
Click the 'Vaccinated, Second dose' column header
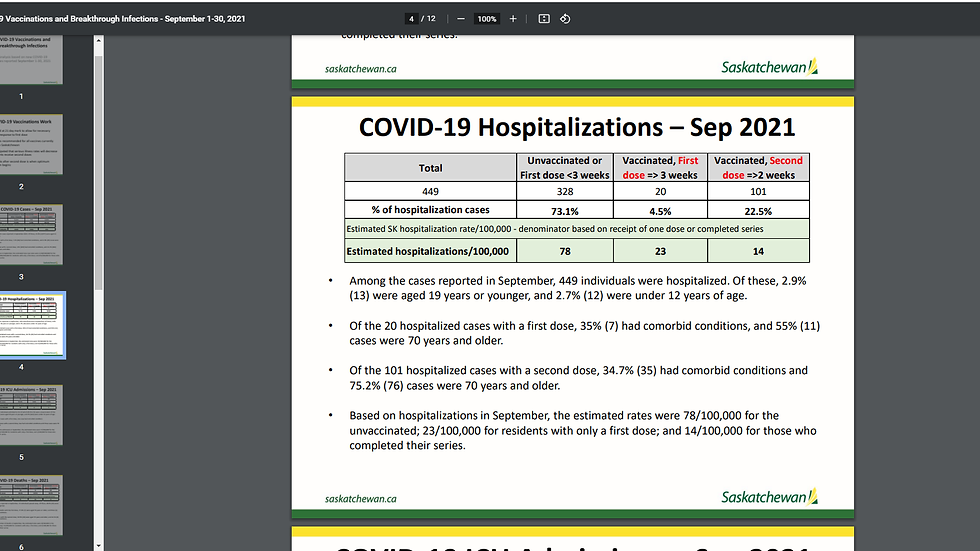click(x=758, y=167)
